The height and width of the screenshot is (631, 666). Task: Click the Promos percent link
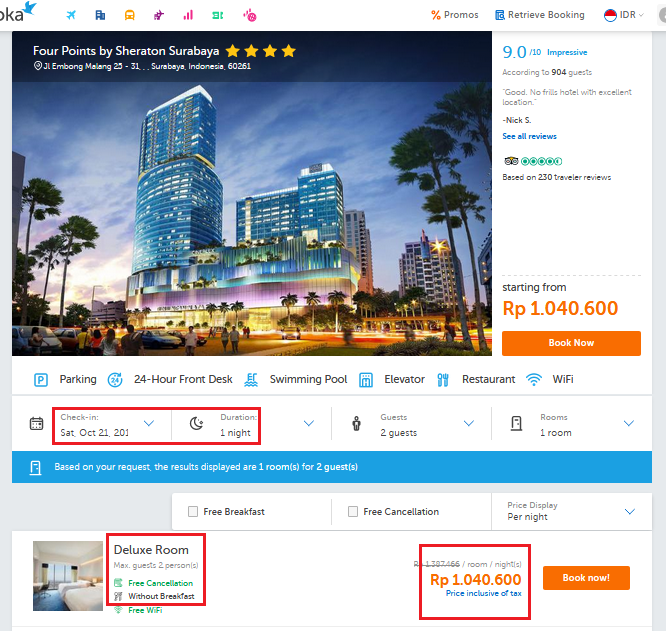[454, 15]
